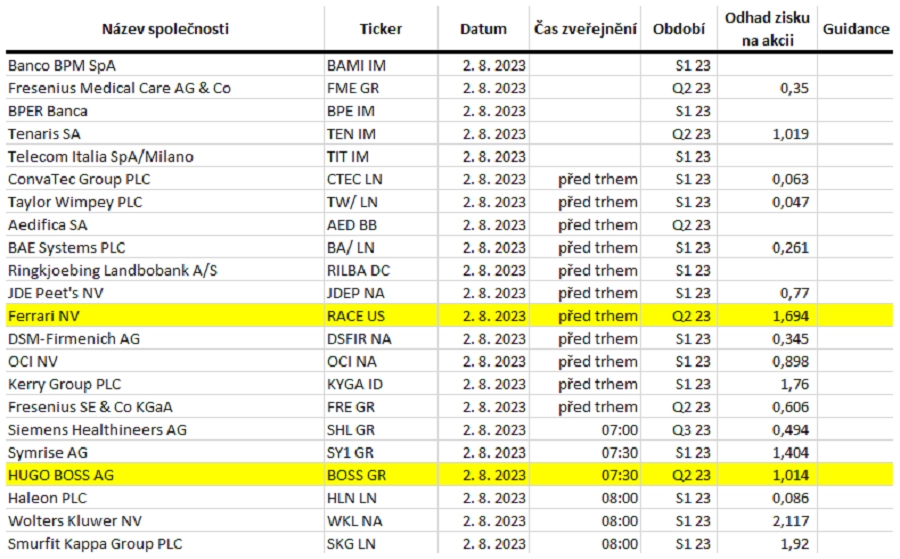The width and height of the screenshot is (900, 559).
Task: Click EPS estimate '2,117'
Action: tap(790, 521)
